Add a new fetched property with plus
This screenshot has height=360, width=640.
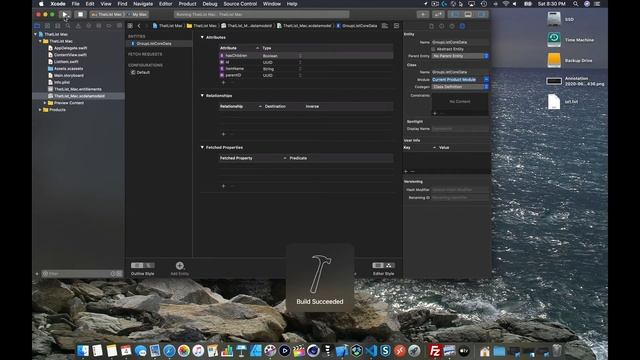click(x=223, y=186)
